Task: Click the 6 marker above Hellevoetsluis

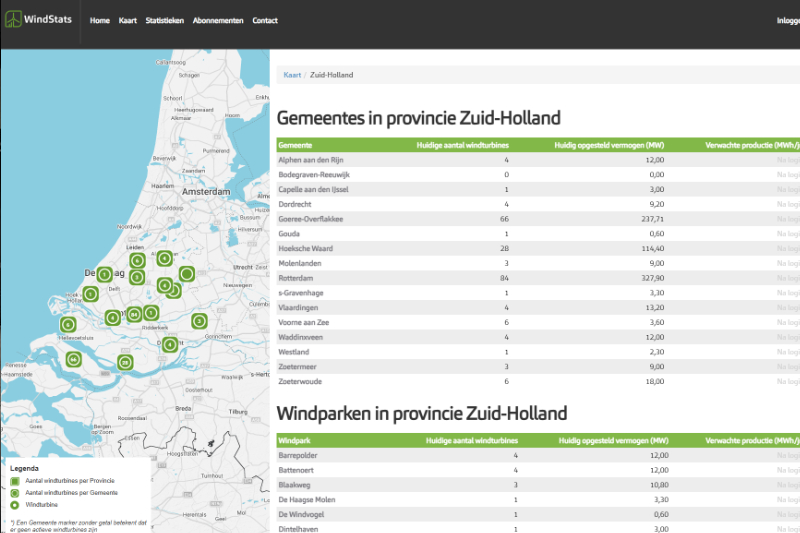Action: point(68,324)
